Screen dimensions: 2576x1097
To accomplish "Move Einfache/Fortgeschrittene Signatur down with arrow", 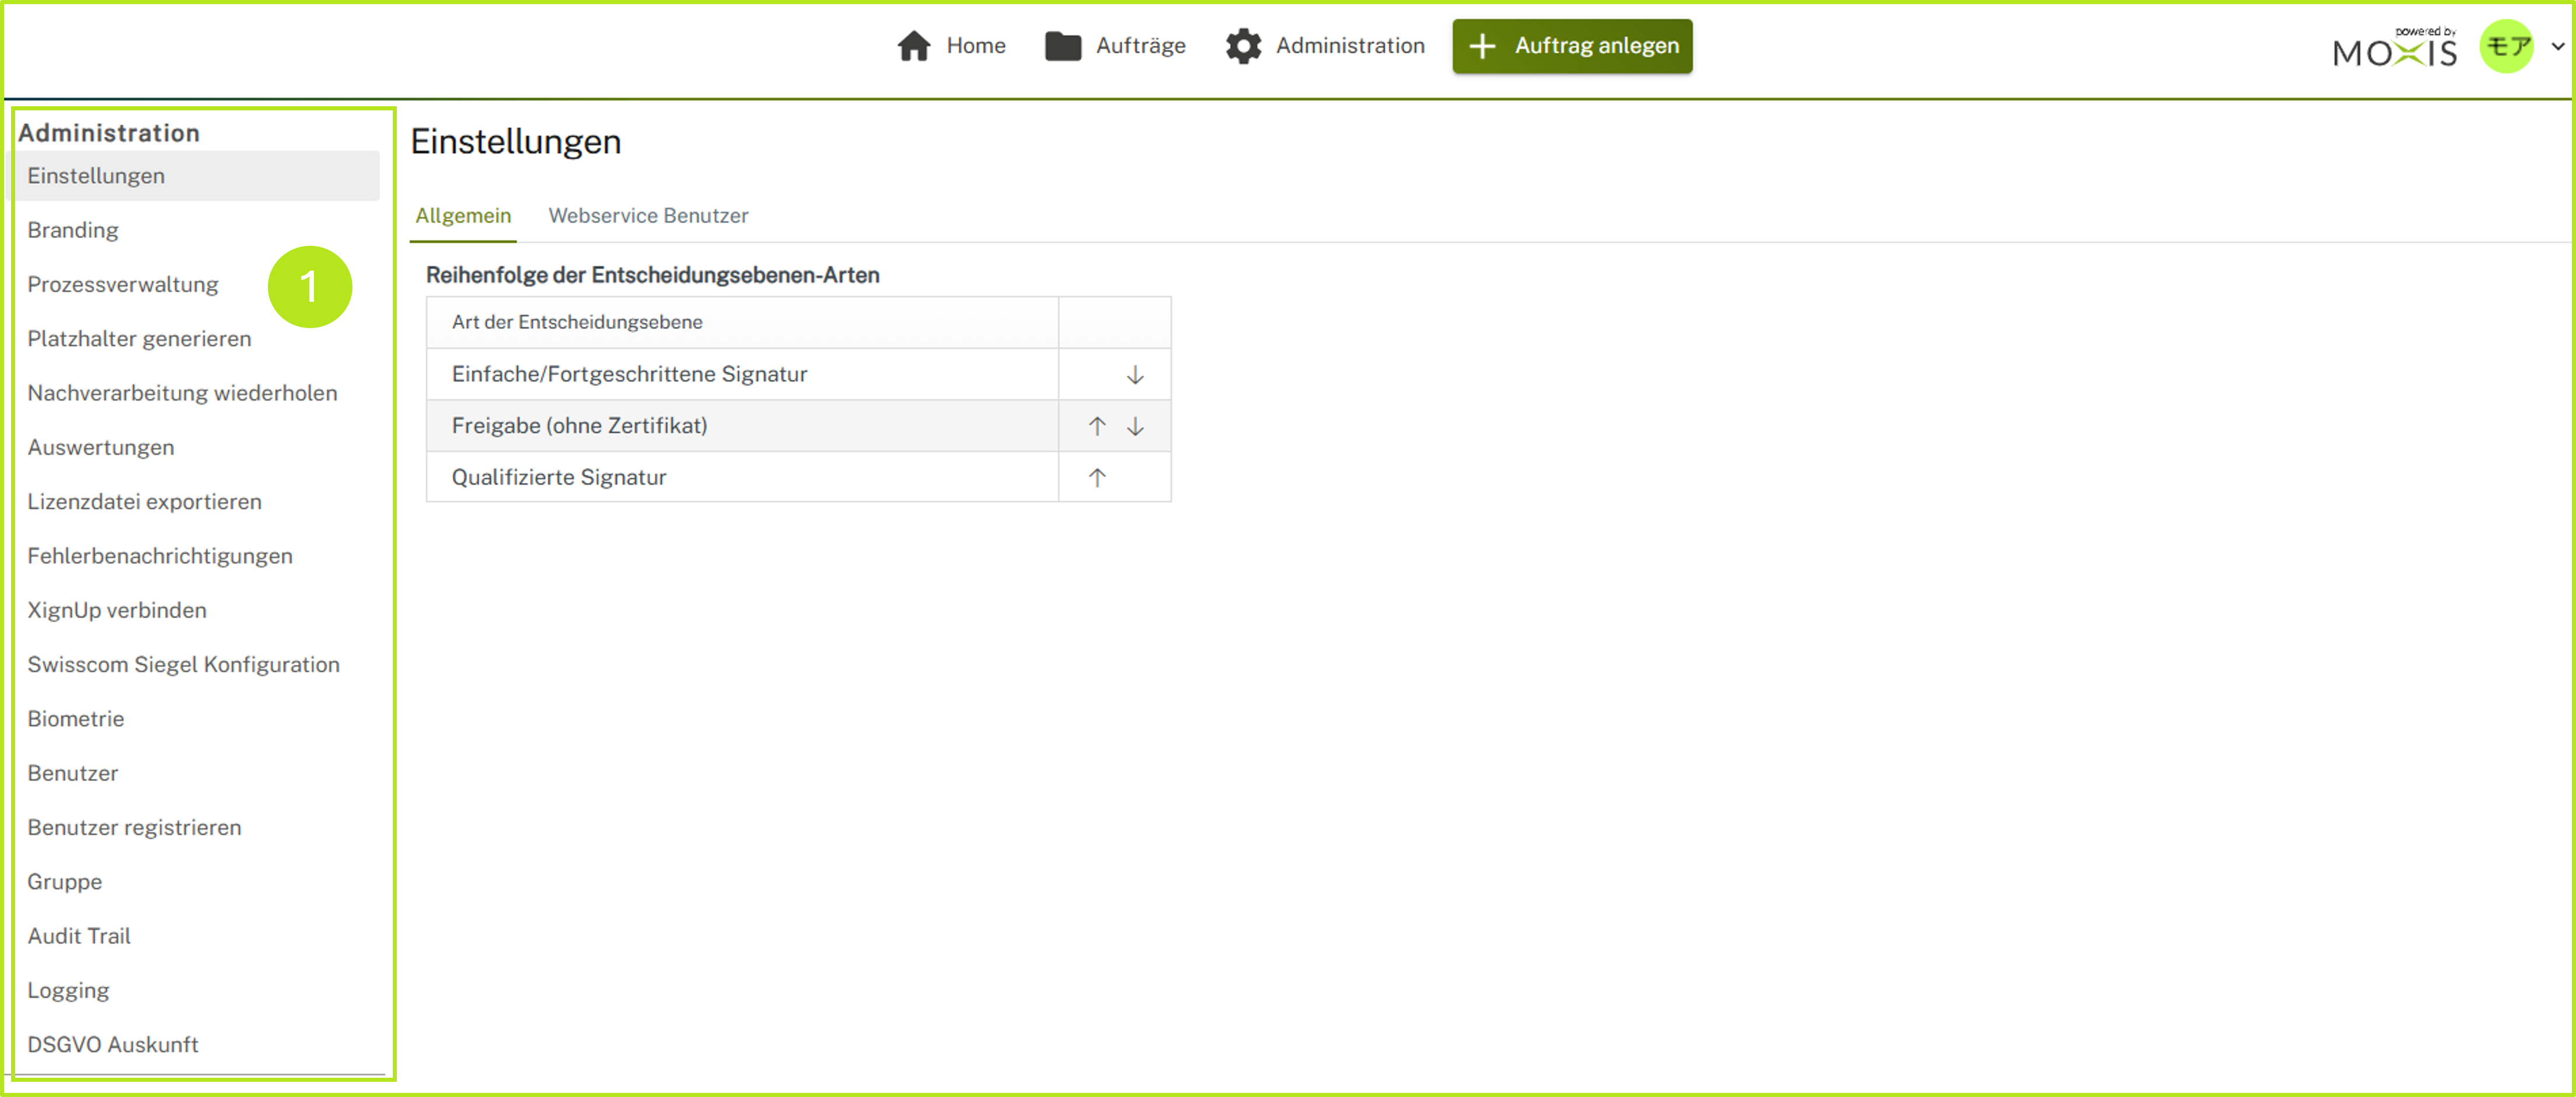I will pos(1135,375).
